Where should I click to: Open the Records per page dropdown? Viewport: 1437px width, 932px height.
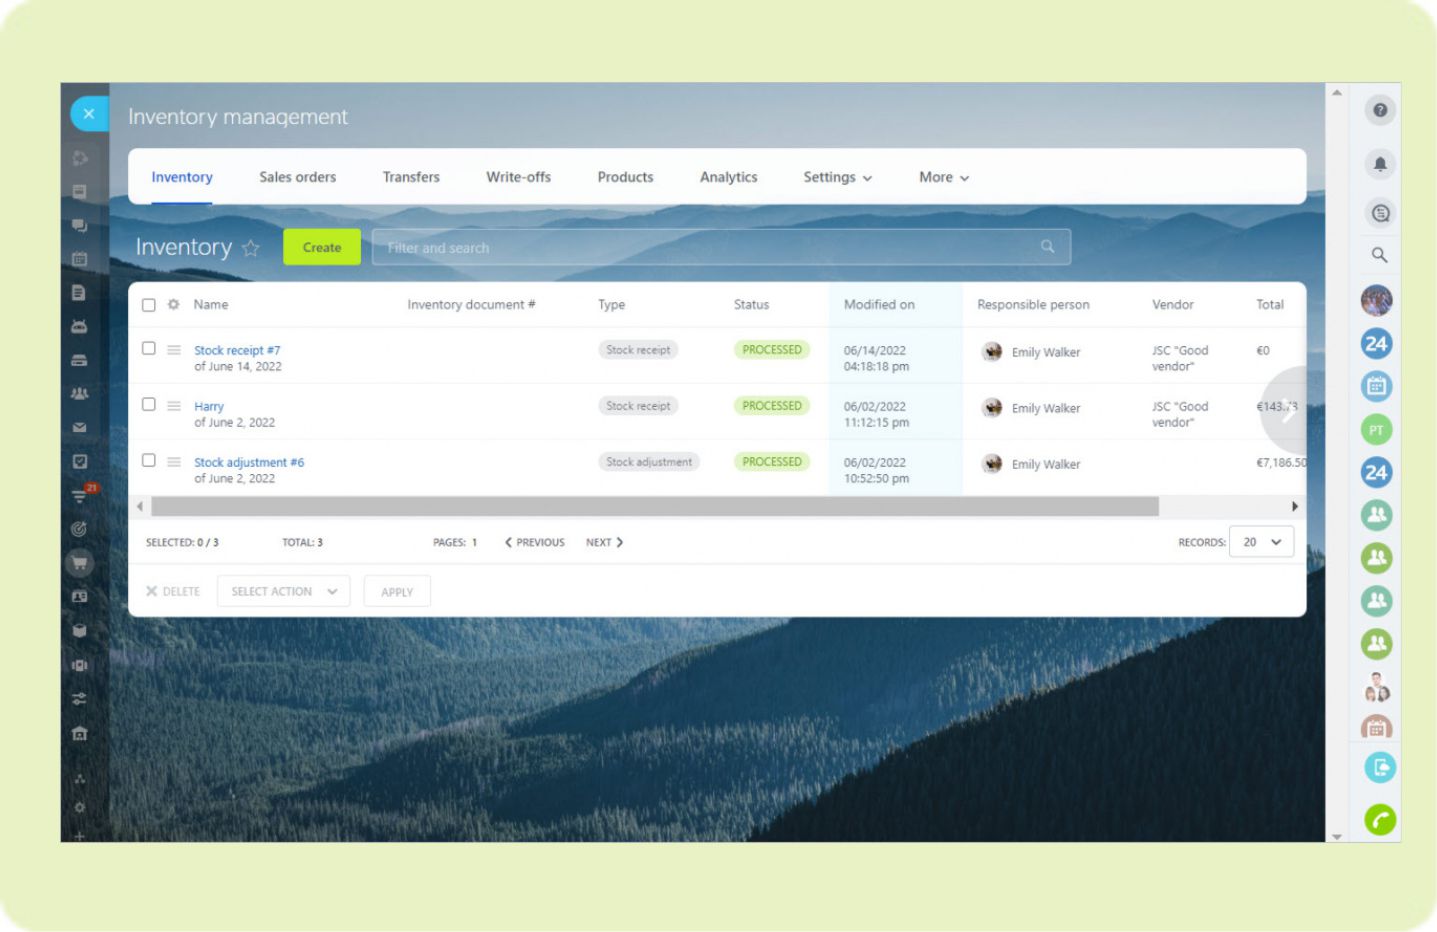coord(1261,542)
